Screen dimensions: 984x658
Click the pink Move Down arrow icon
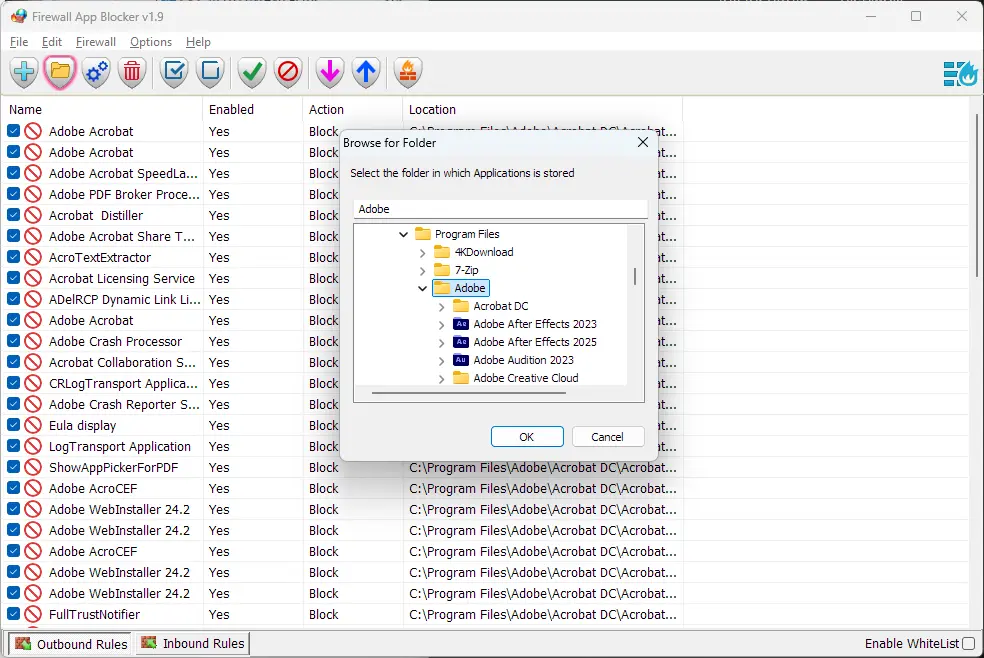329,72
